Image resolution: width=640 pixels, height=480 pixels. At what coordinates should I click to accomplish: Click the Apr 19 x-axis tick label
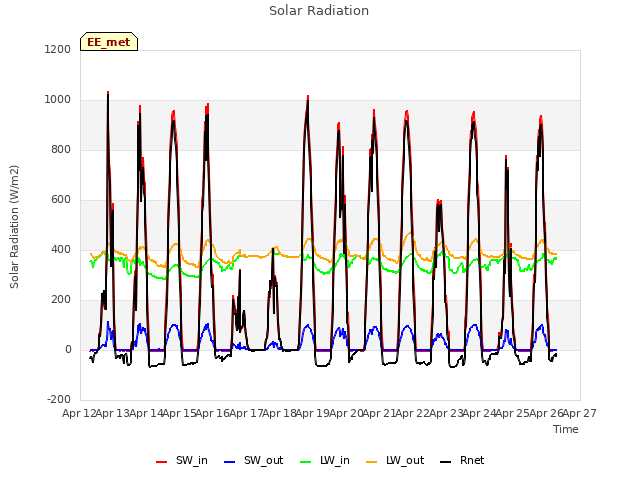pos(312,414)
